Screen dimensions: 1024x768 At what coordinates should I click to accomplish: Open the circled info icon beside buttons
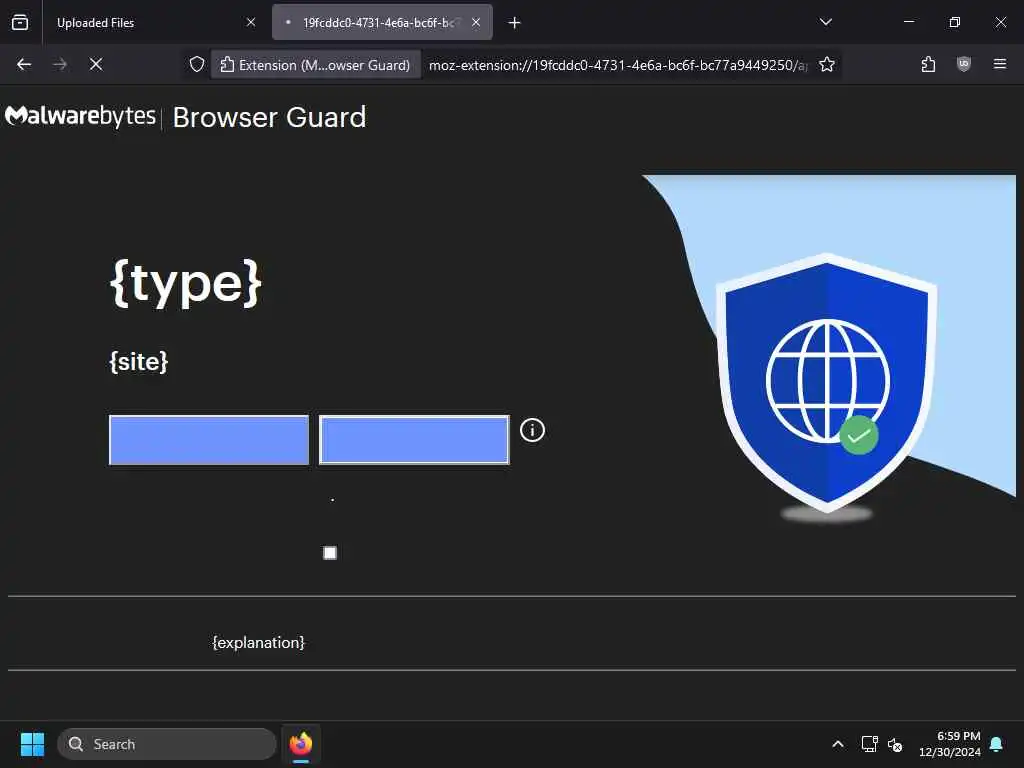point(532,430)
